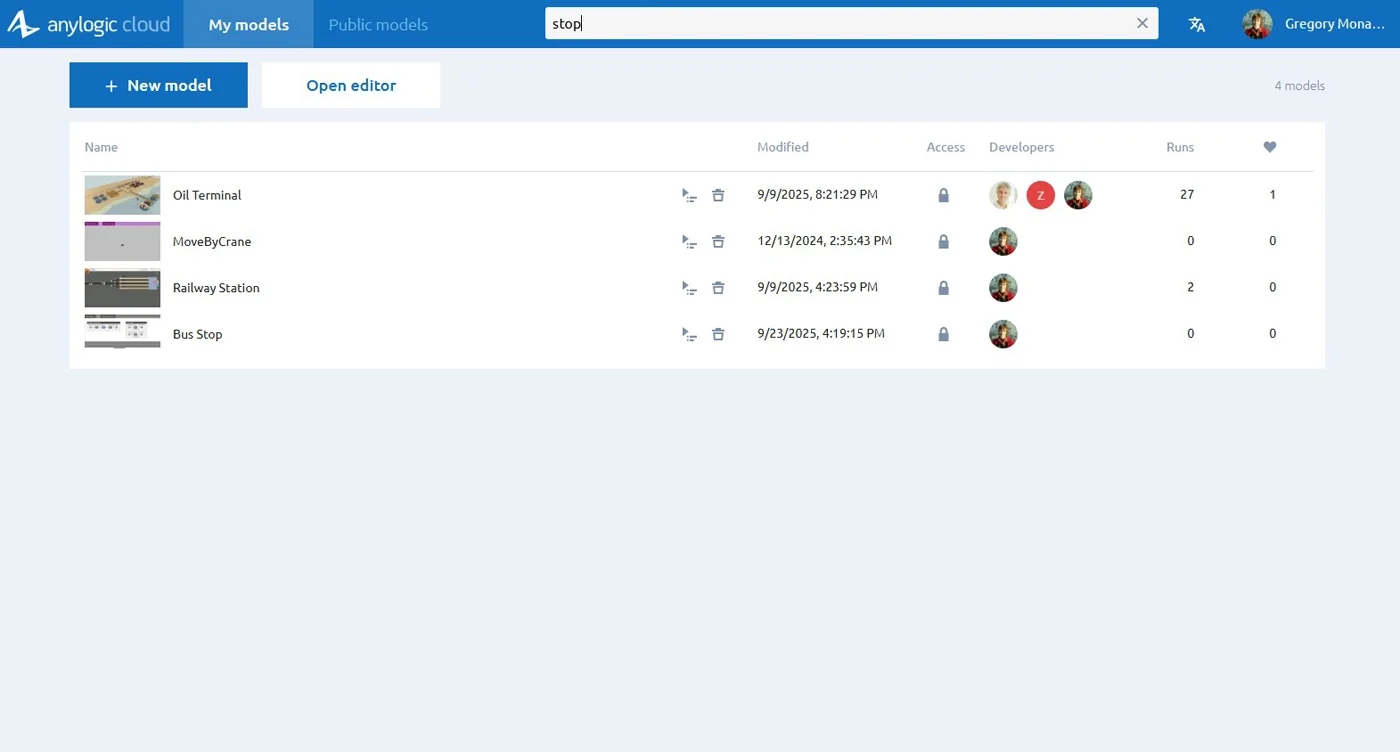Click the heart likes column header icon
This screenshot has width=1400, height=752.
click(1270, 147)
